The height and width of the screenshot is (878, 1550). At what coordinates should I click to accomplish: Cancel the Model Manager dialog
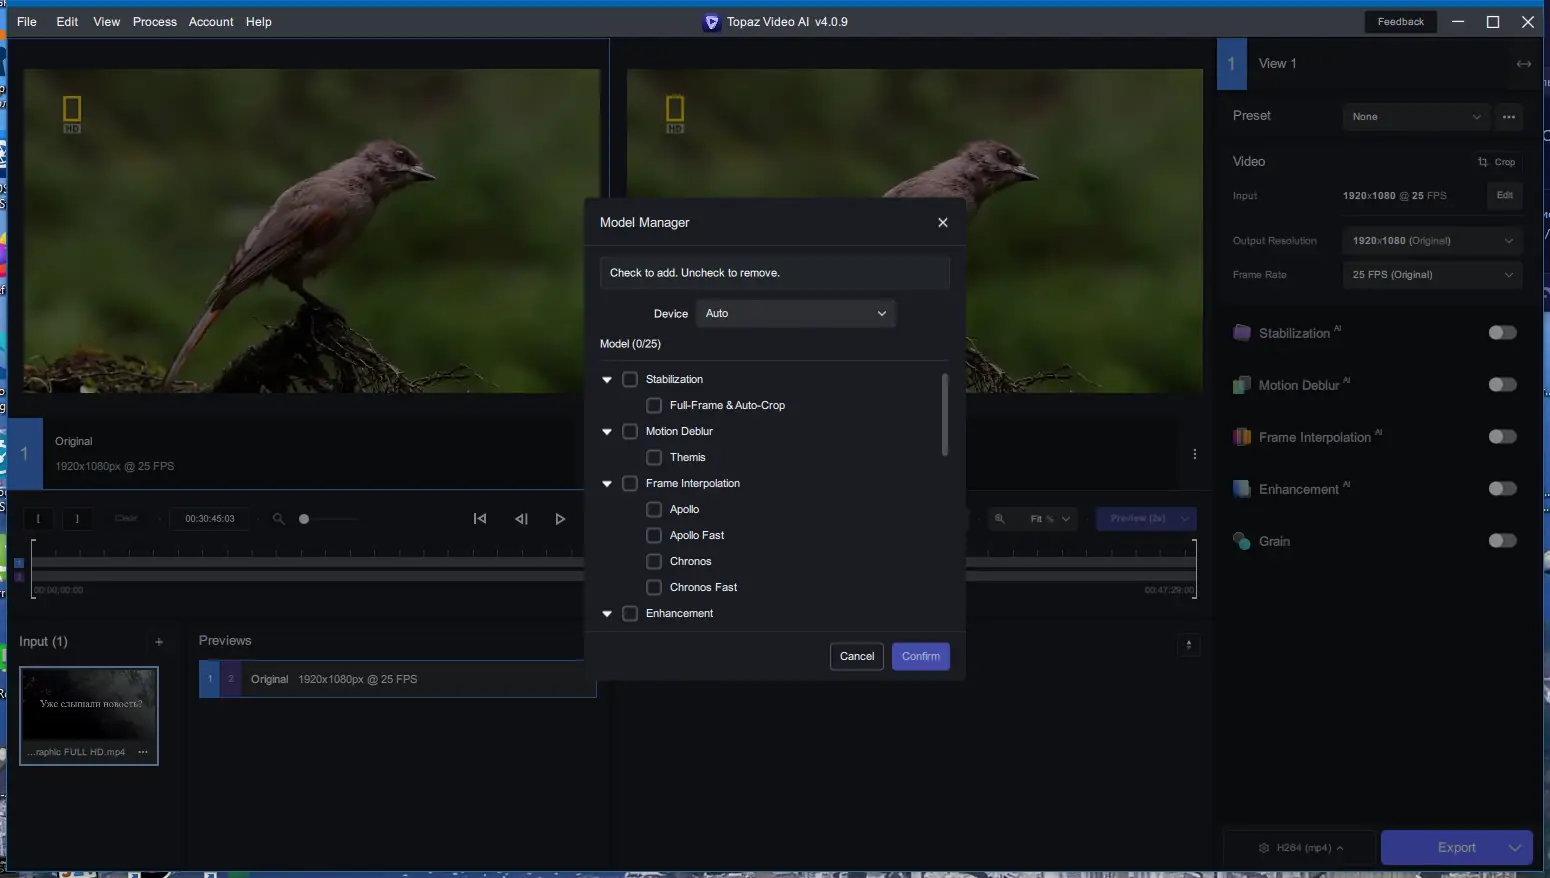click(x=857, y=656)
